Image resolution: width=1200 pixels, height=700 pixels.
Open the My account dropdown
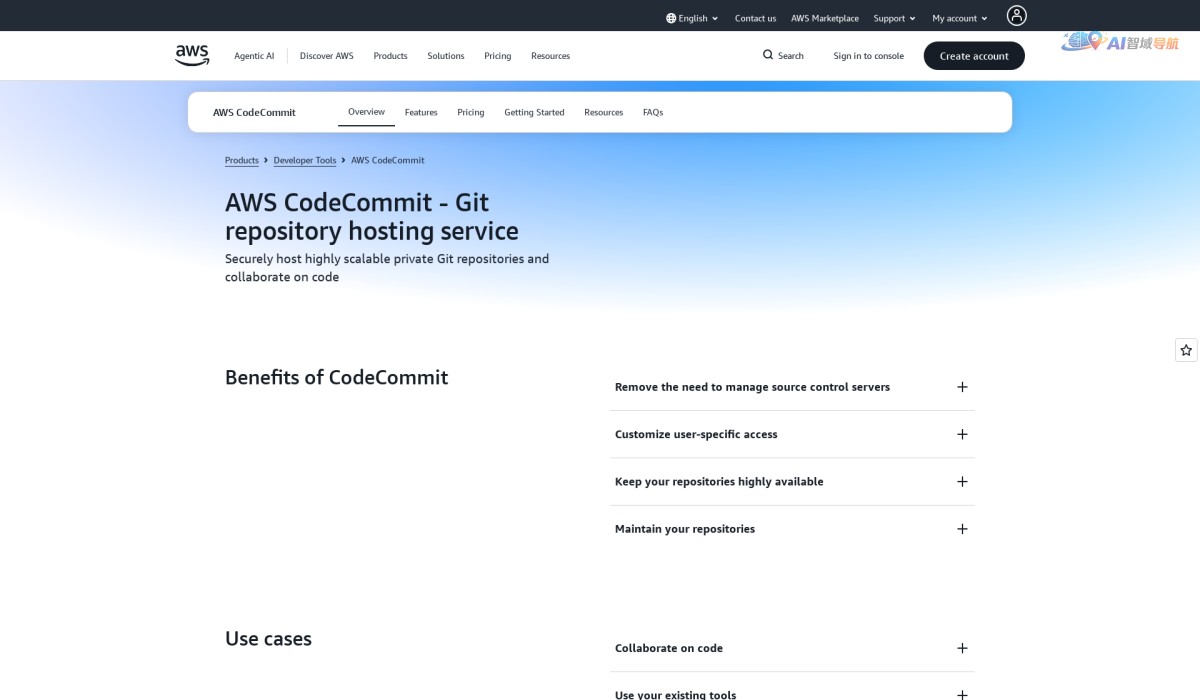[x=959, y=18]
